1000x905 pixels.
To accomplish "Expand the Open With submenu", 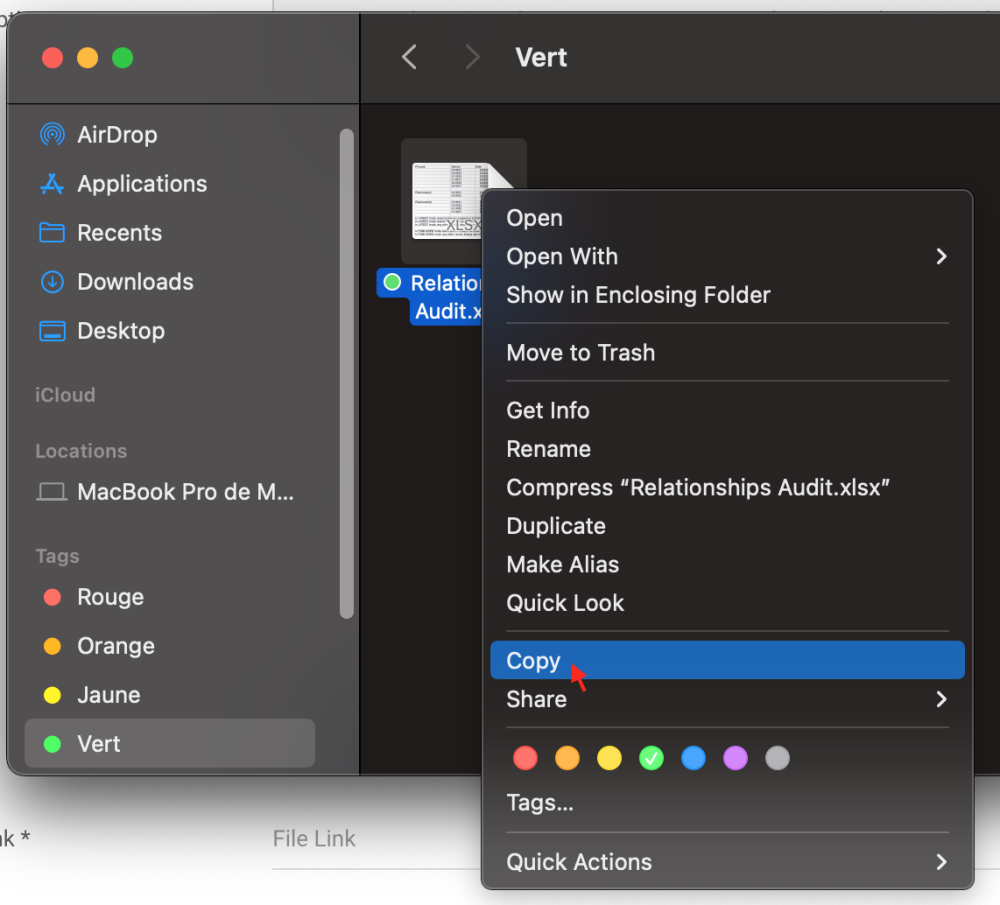I will pyautogui.click(x=940, y=257).
